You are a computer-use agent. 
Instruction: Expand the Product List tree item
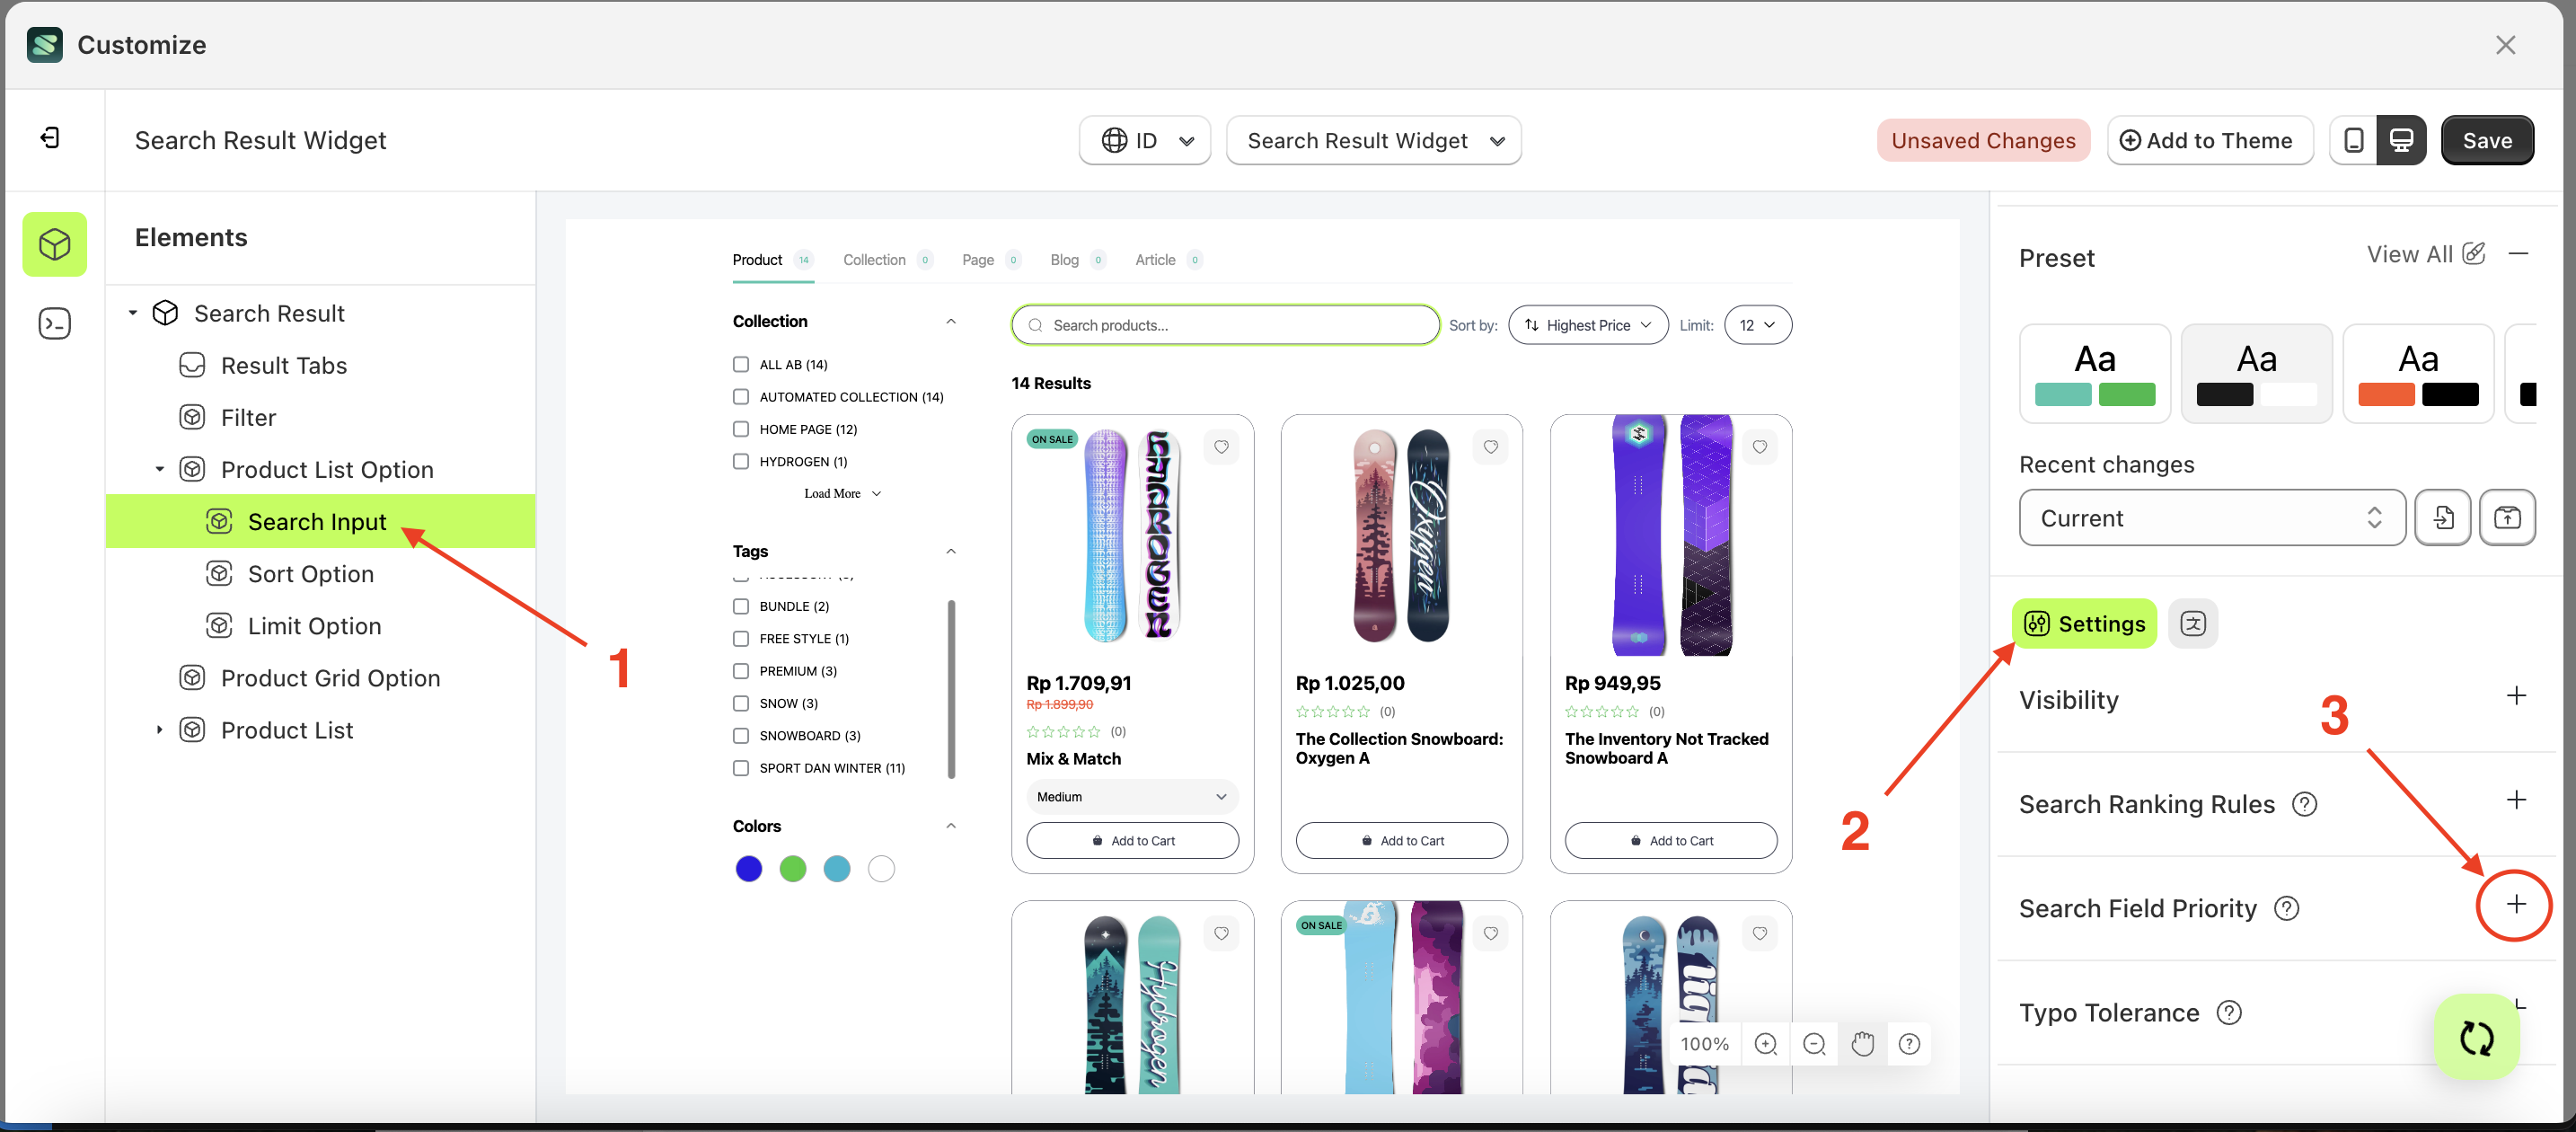pyautogui.click(x=159, y=730)
